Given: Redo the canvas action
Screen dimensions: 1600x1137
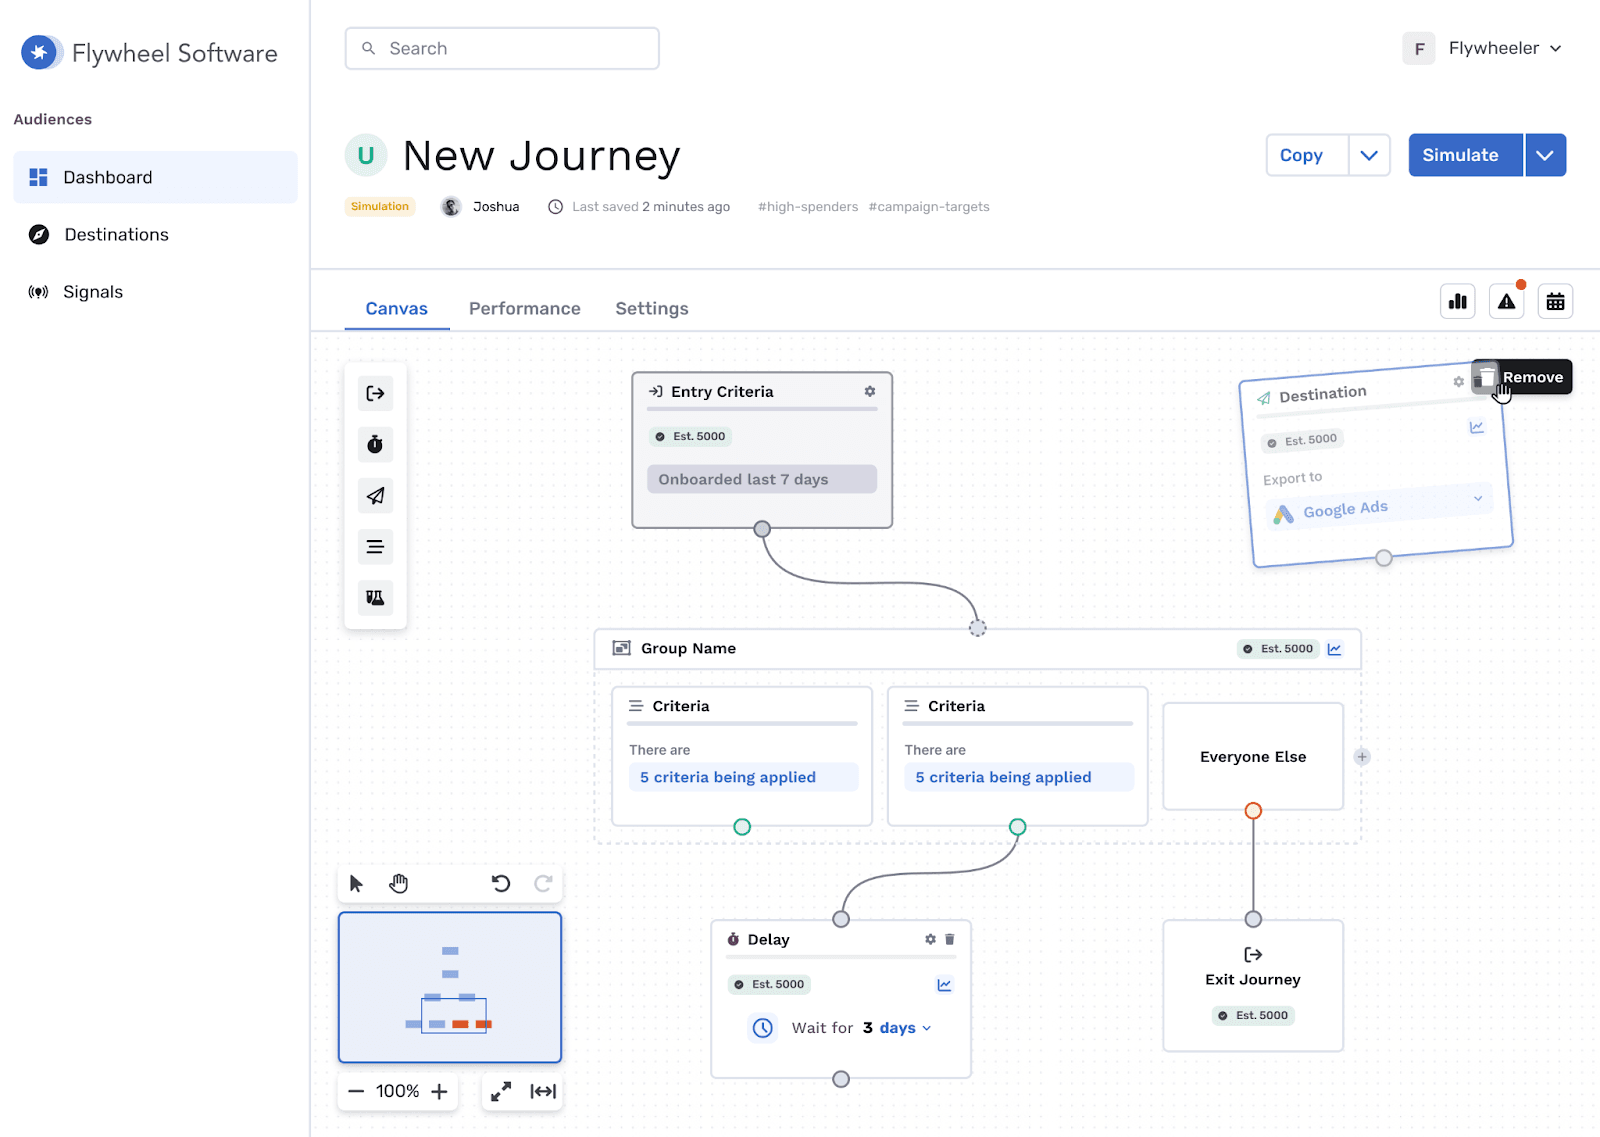Looking at the screenshot, I should [x=543, y=883].
